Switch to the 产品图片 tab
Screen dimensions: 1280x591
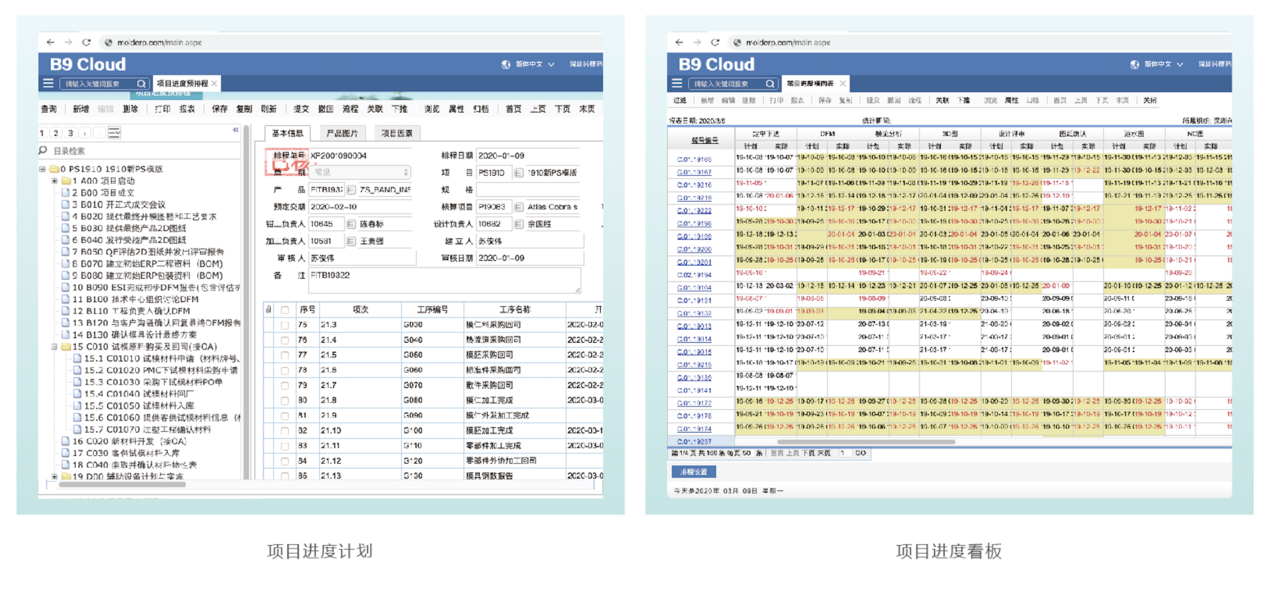[x=342, y=133]
